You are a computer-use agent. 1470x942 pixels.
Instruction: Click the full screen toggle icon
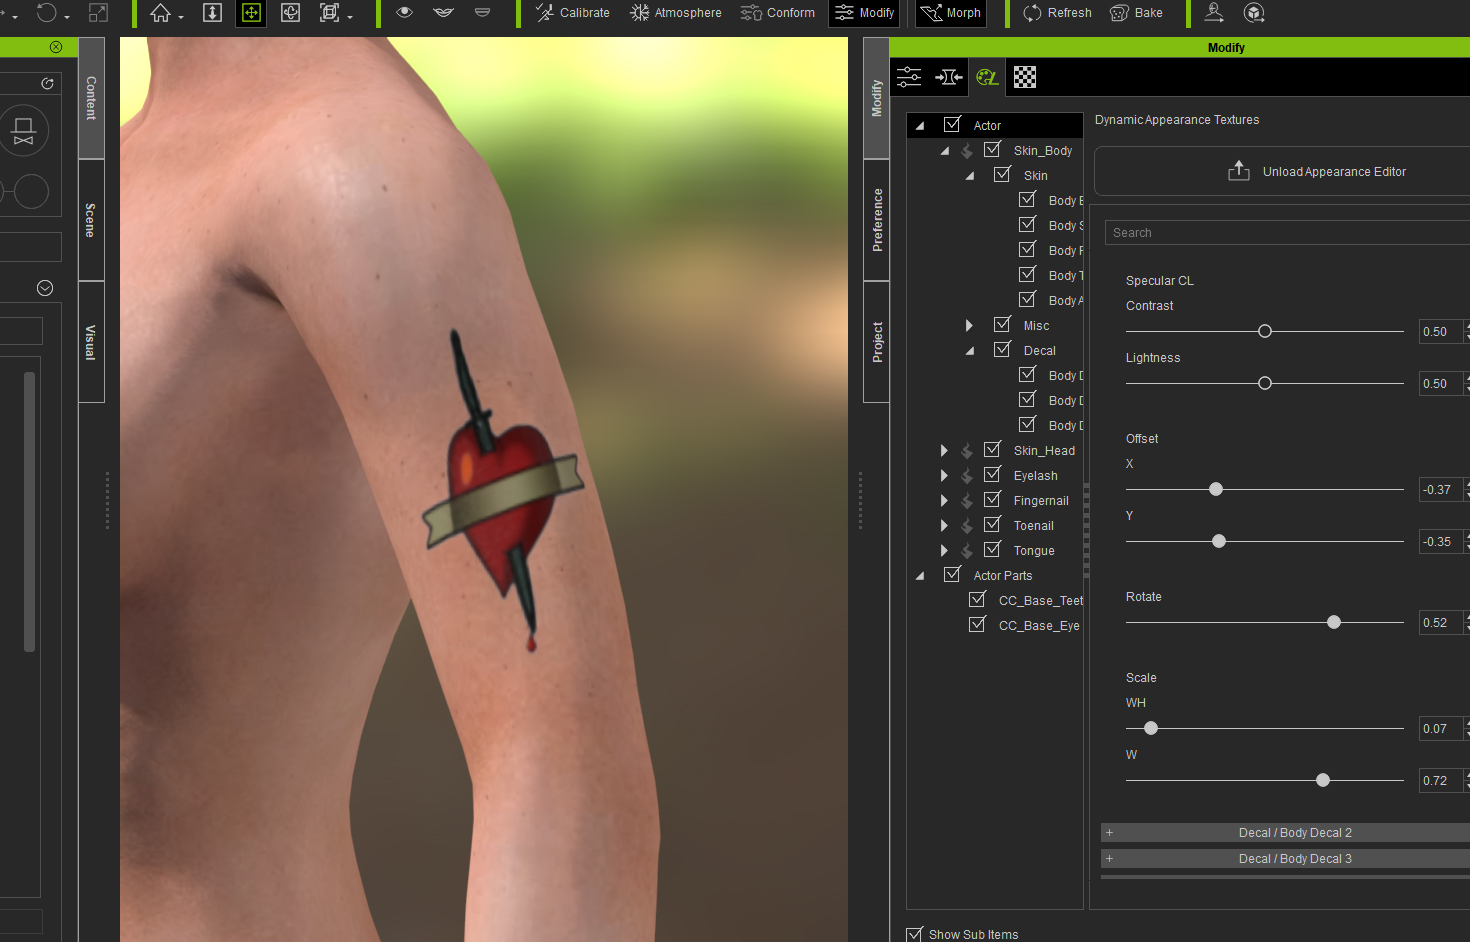coord(98,13)
